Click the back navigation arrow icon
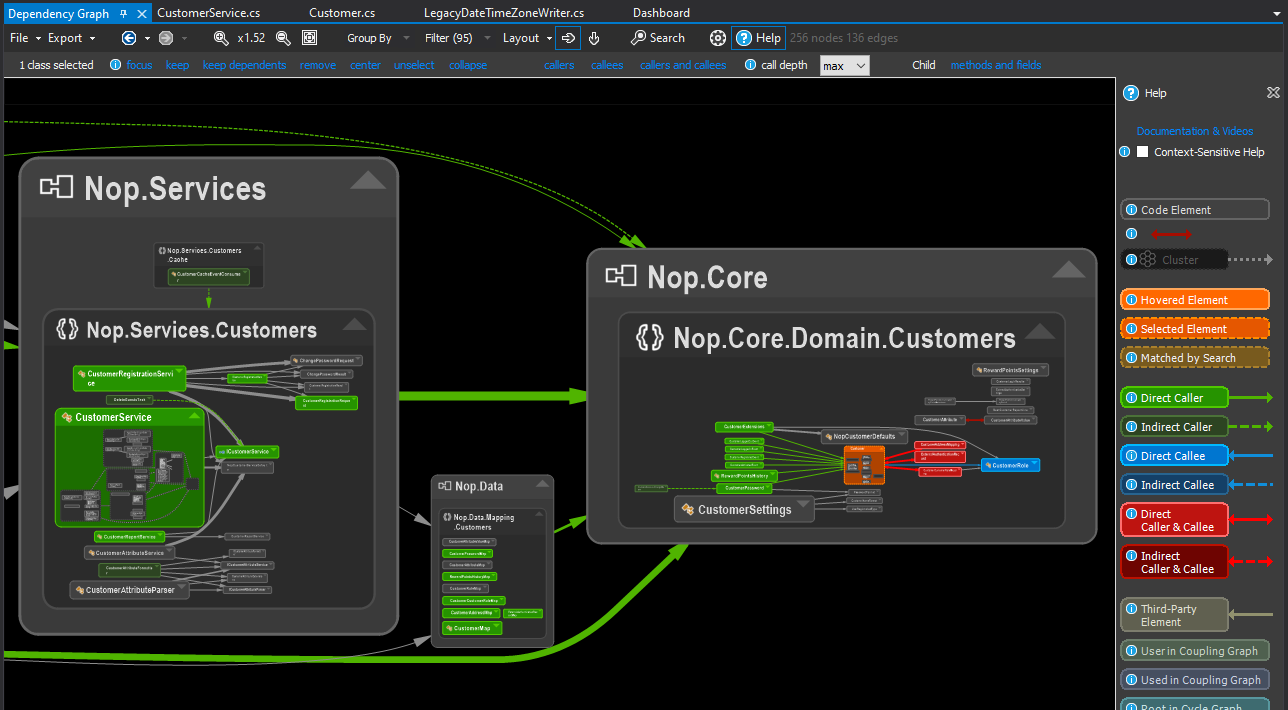The width and height of the screenshot is (1288, 710). click(129, 38)
